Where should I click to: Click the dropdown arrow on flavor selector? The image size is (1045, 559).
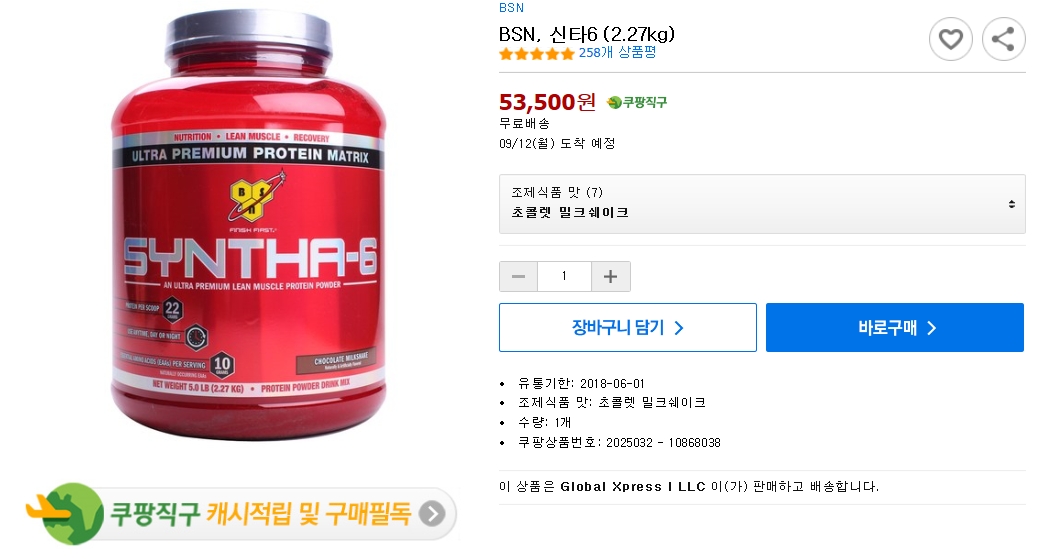point(1011,204)
